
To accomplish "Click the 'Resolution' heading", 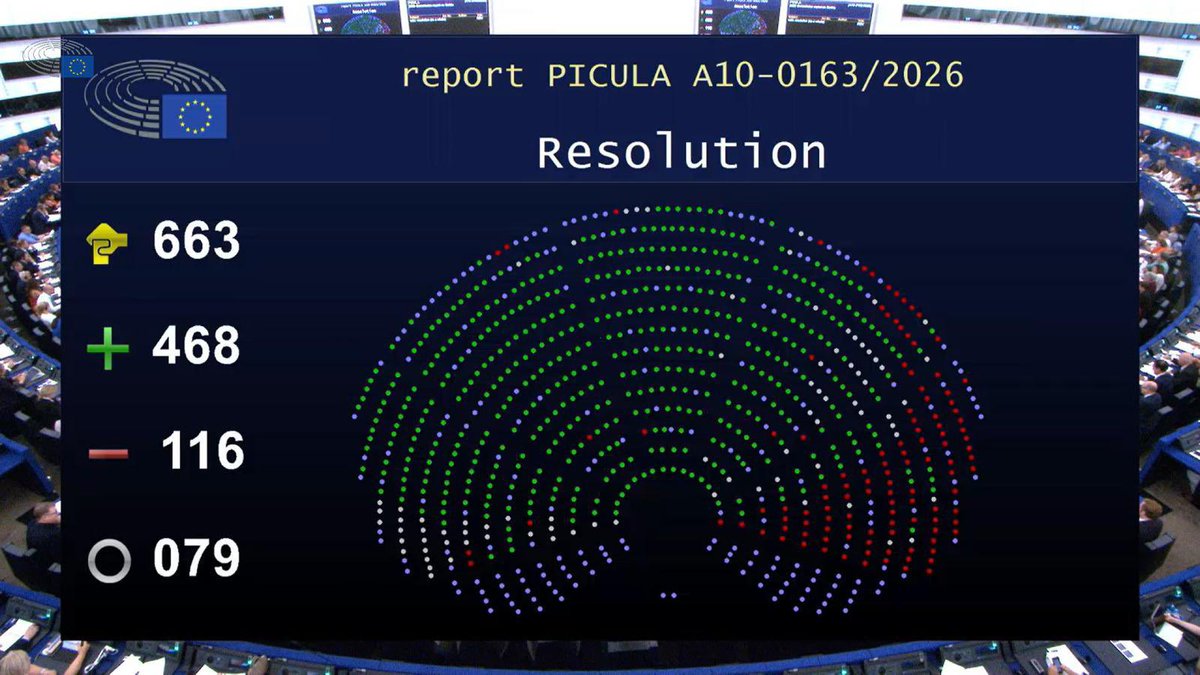I will click(682, 153).
